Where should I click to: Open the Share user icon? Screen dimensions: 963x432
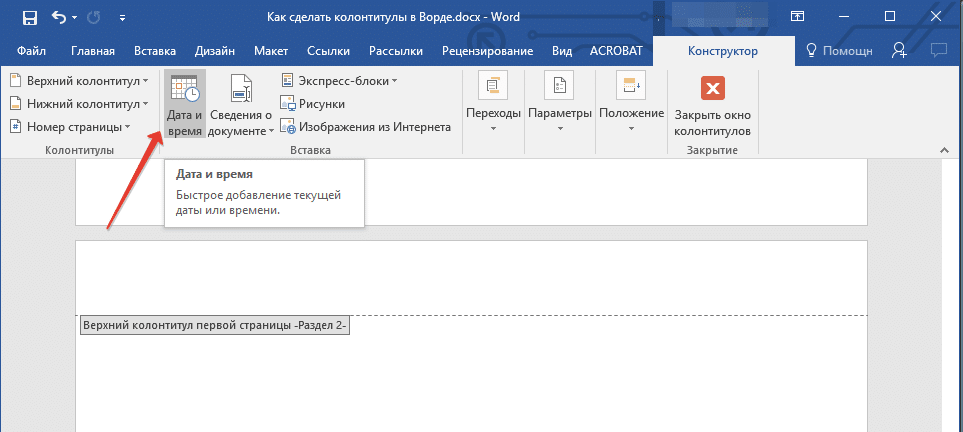(899, 51)
